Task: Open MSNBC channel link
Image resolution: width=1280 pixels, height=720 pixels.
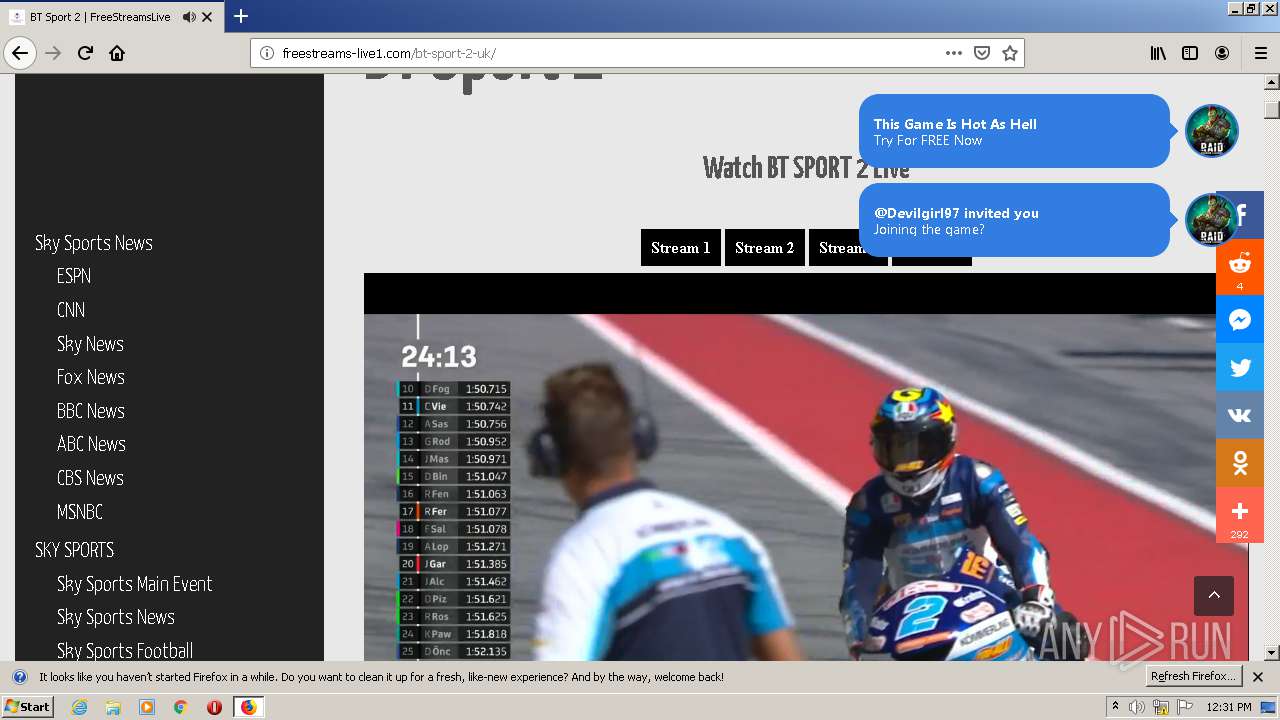Action: (80, 512)
